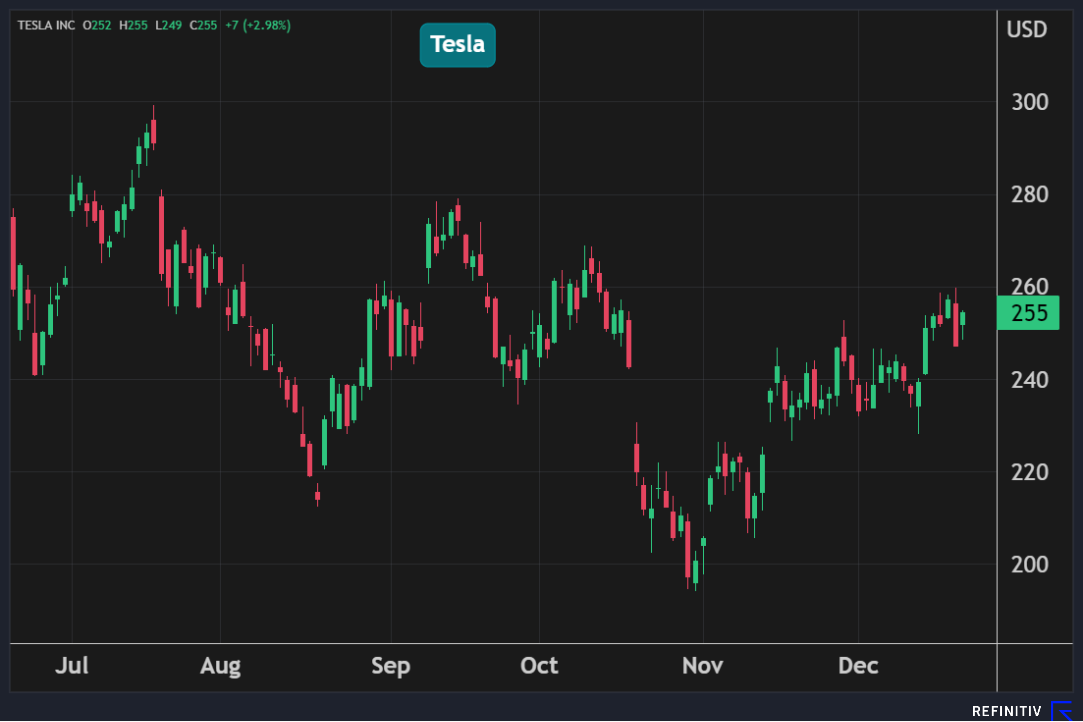Click the REFINITIV brand text
This screenshot has width=1083, height=722.
click(1007, 711)
